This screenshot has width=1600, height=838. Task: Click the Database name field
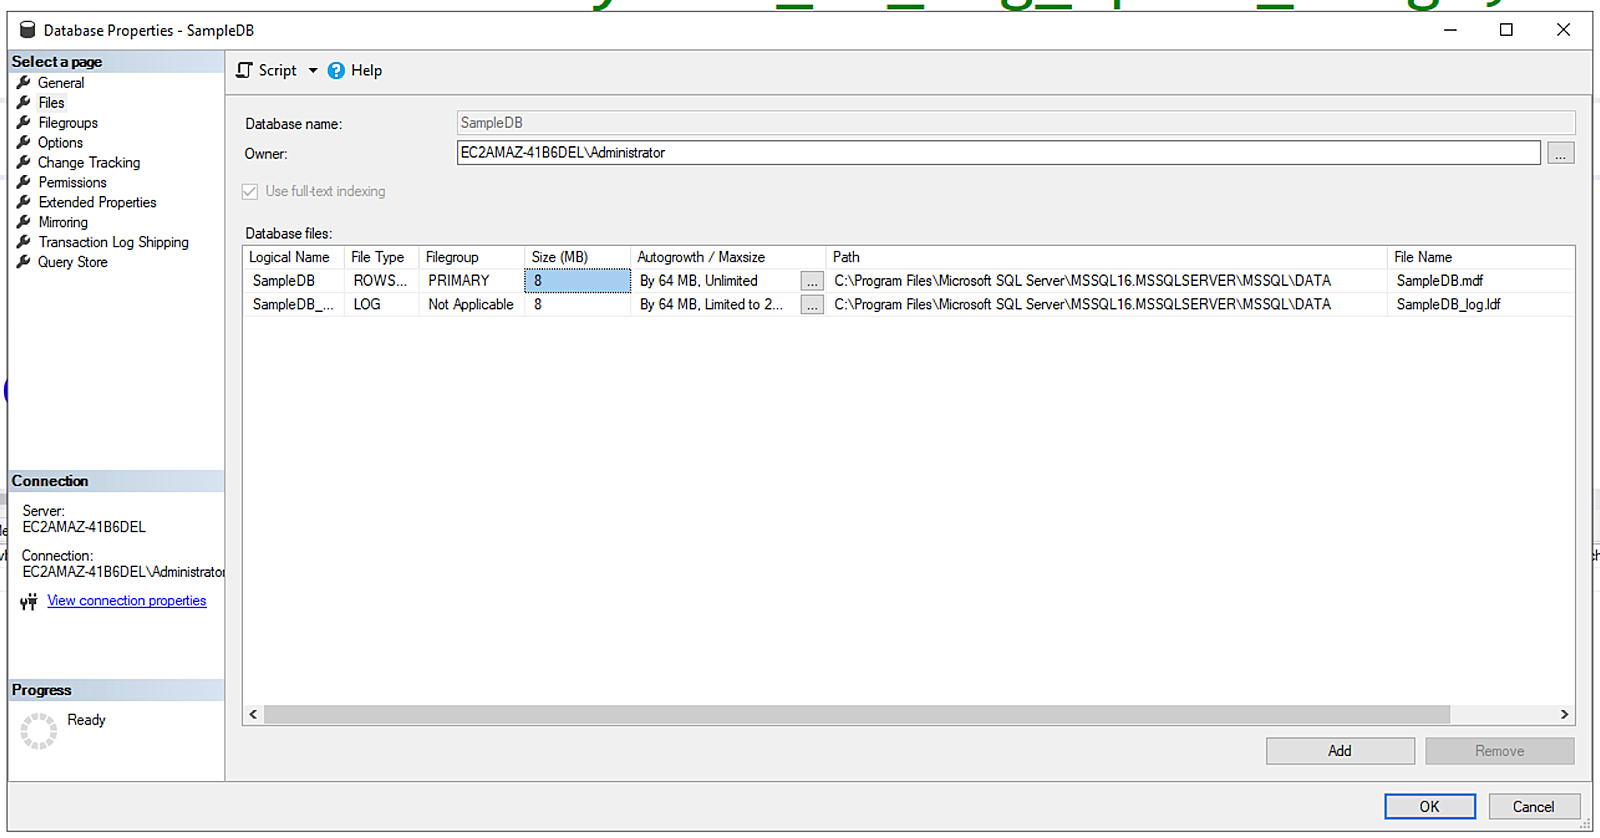[x=1015, y=123]
